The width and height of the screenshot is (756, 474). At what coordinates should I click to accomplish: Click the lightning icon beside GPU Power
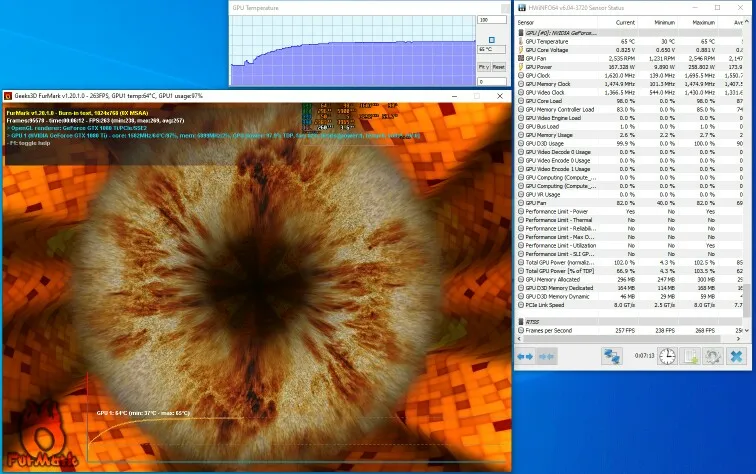[x=521, y=67]
